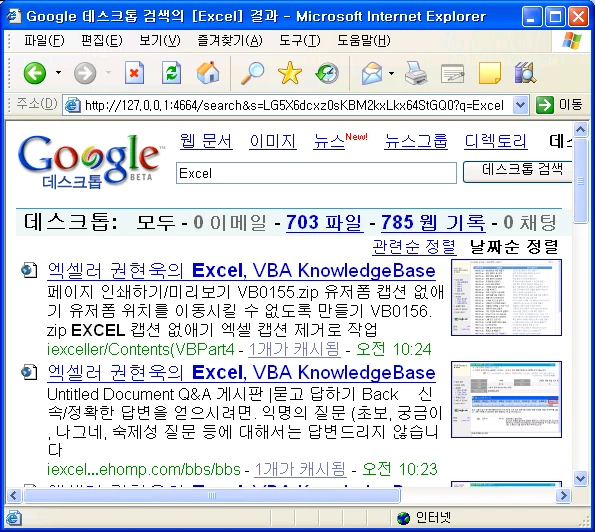Viewport: 595px width, 532px height.
Task: Open second Excel, VBA KnowledgeBase result
Action: point(241,373)
